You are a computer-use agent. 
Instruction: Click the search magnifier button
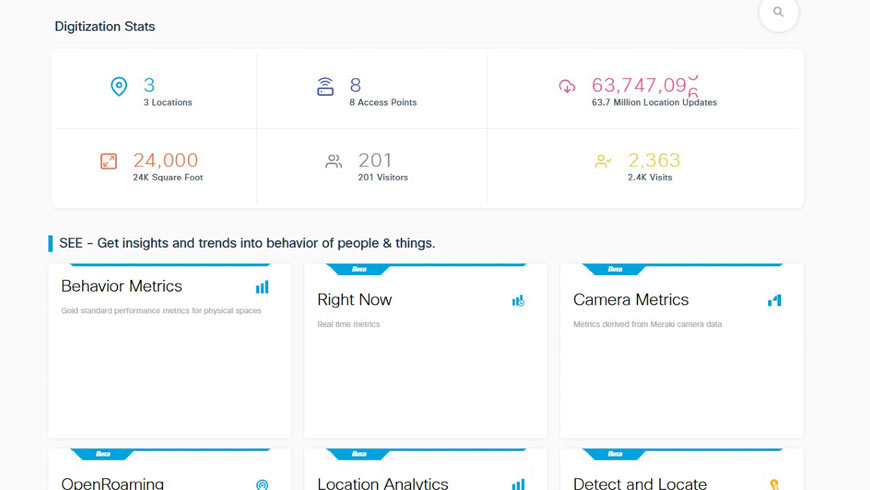(x=778, y=12)
